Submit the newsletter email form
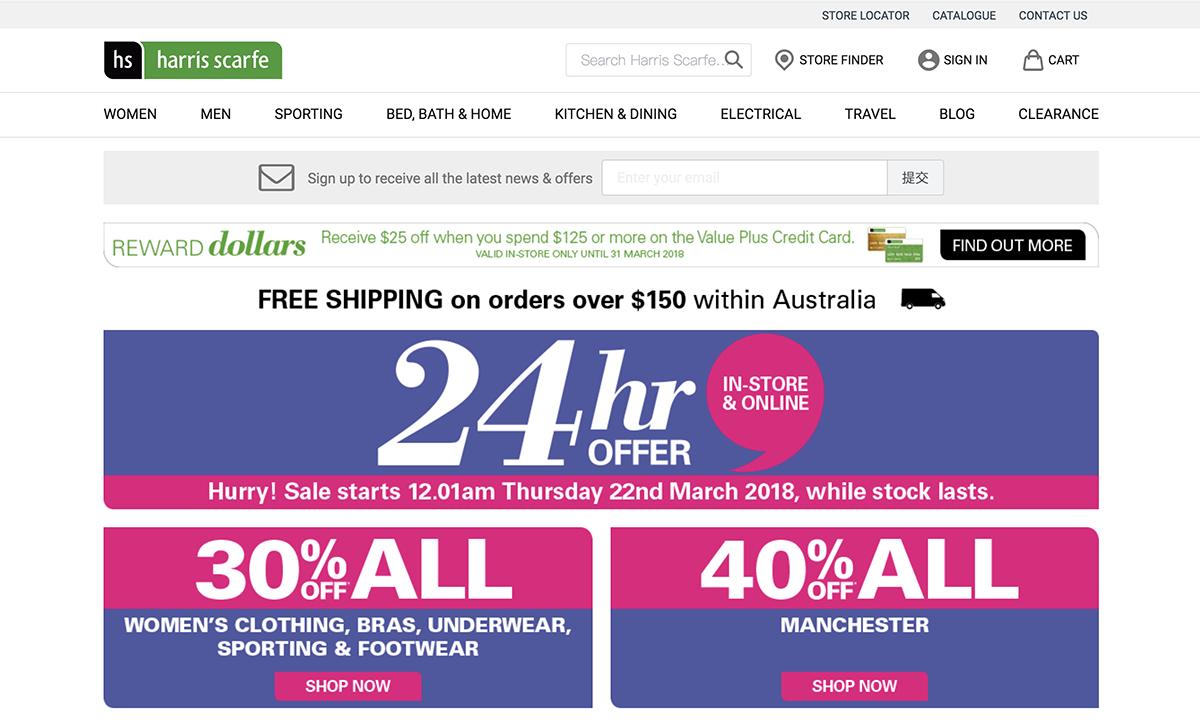This screenshot has width=1200, height=726. point(914,178)
